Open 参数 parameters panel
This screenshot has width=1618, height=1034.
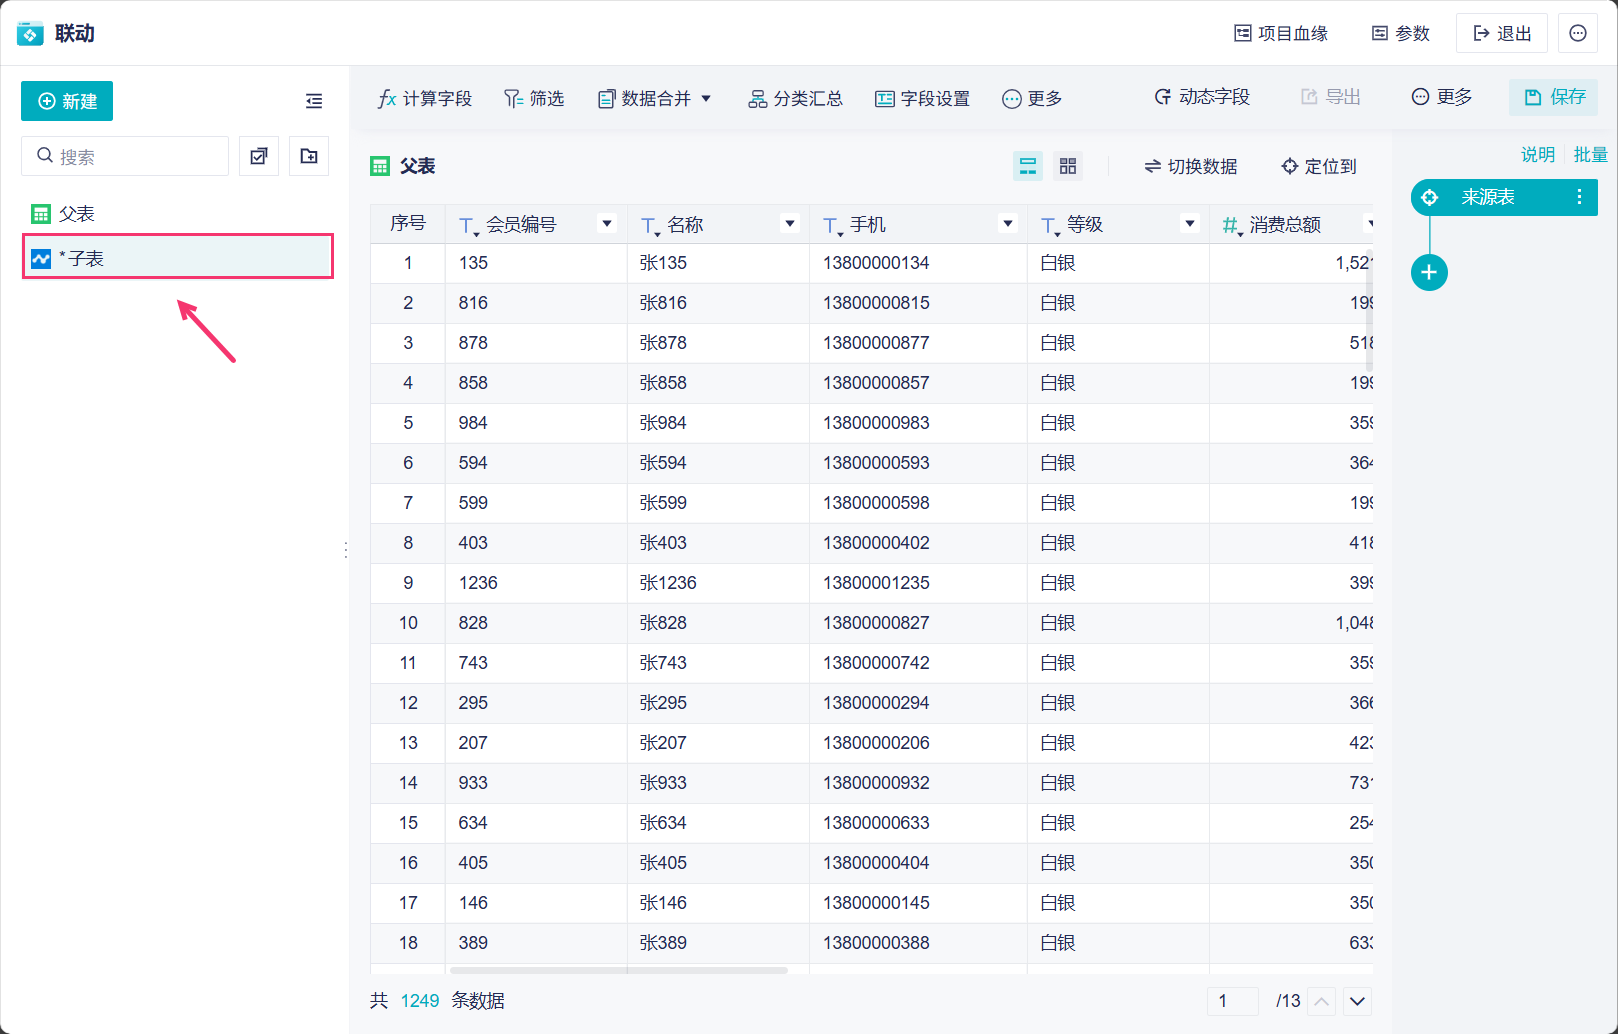tap(1400, 33)
